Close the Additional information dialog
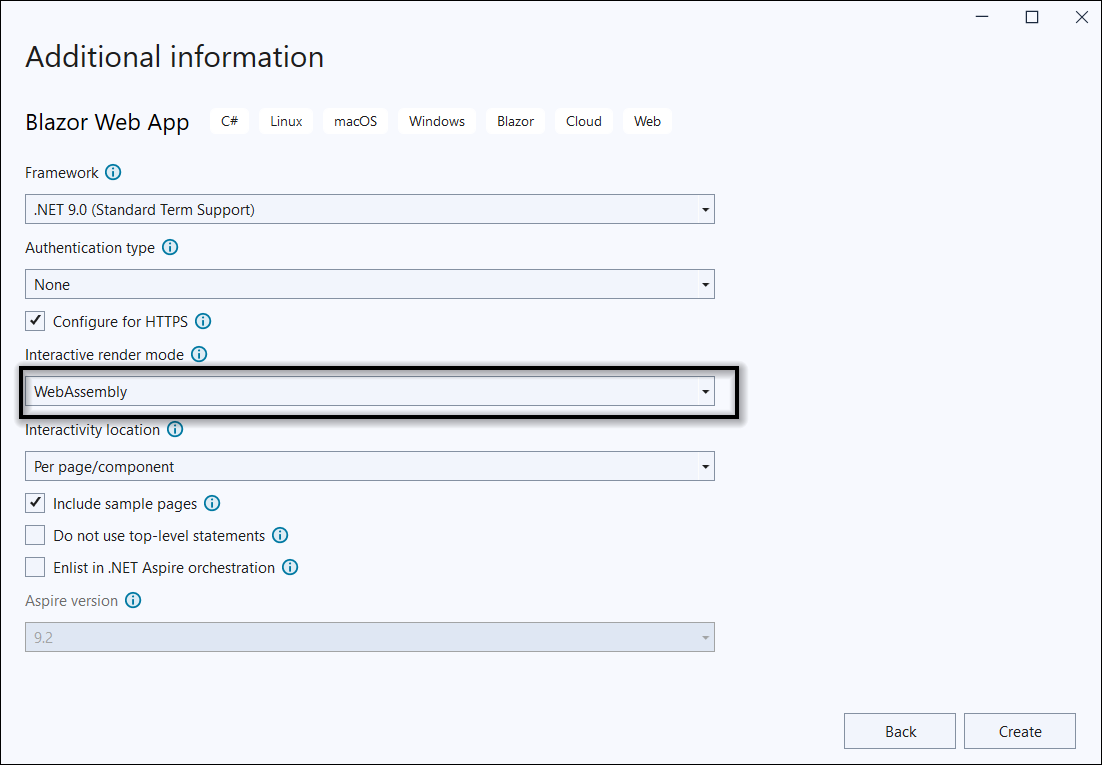Screen dimensions: 1102x765 point(1082,17)
